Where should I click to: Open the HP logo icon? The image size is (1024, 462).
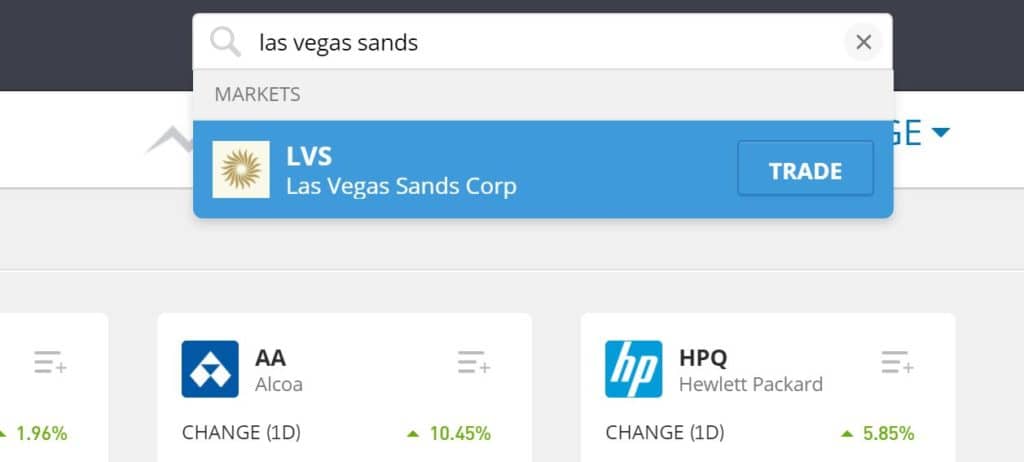633,369
